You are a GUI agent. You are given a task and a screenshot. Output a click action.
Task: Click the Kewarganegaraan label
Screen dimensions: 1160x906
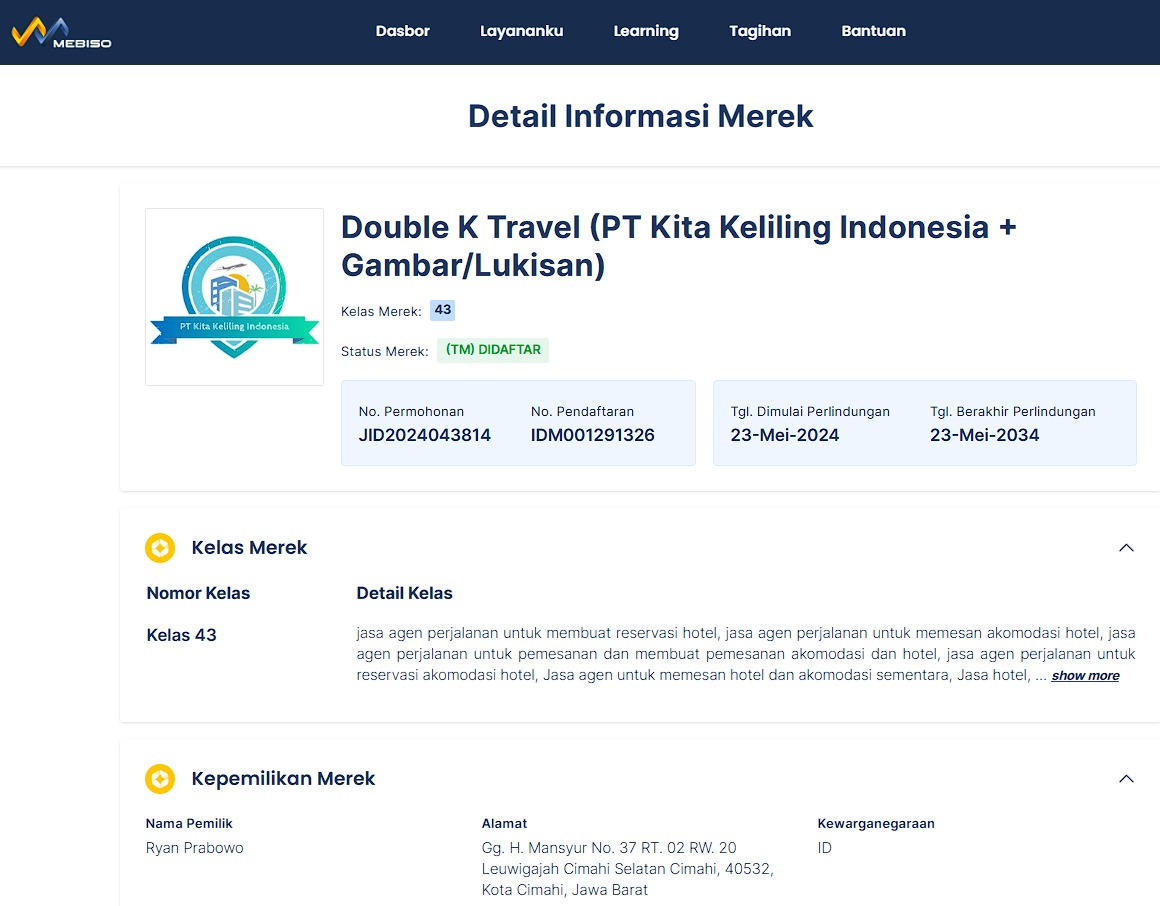(876, 823)
